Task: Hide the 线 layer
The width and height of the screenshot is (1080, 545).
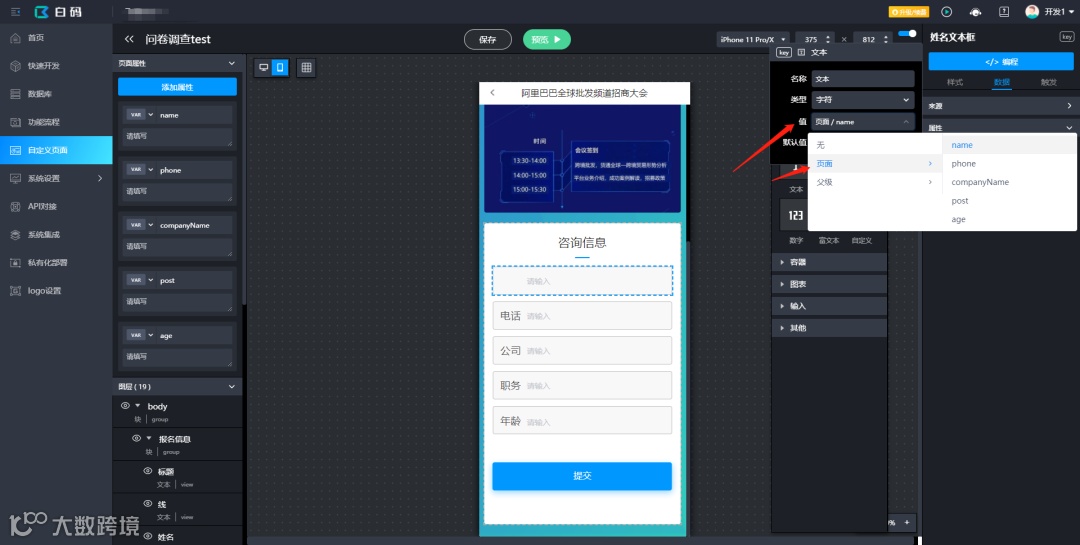Action: point(147,504)
